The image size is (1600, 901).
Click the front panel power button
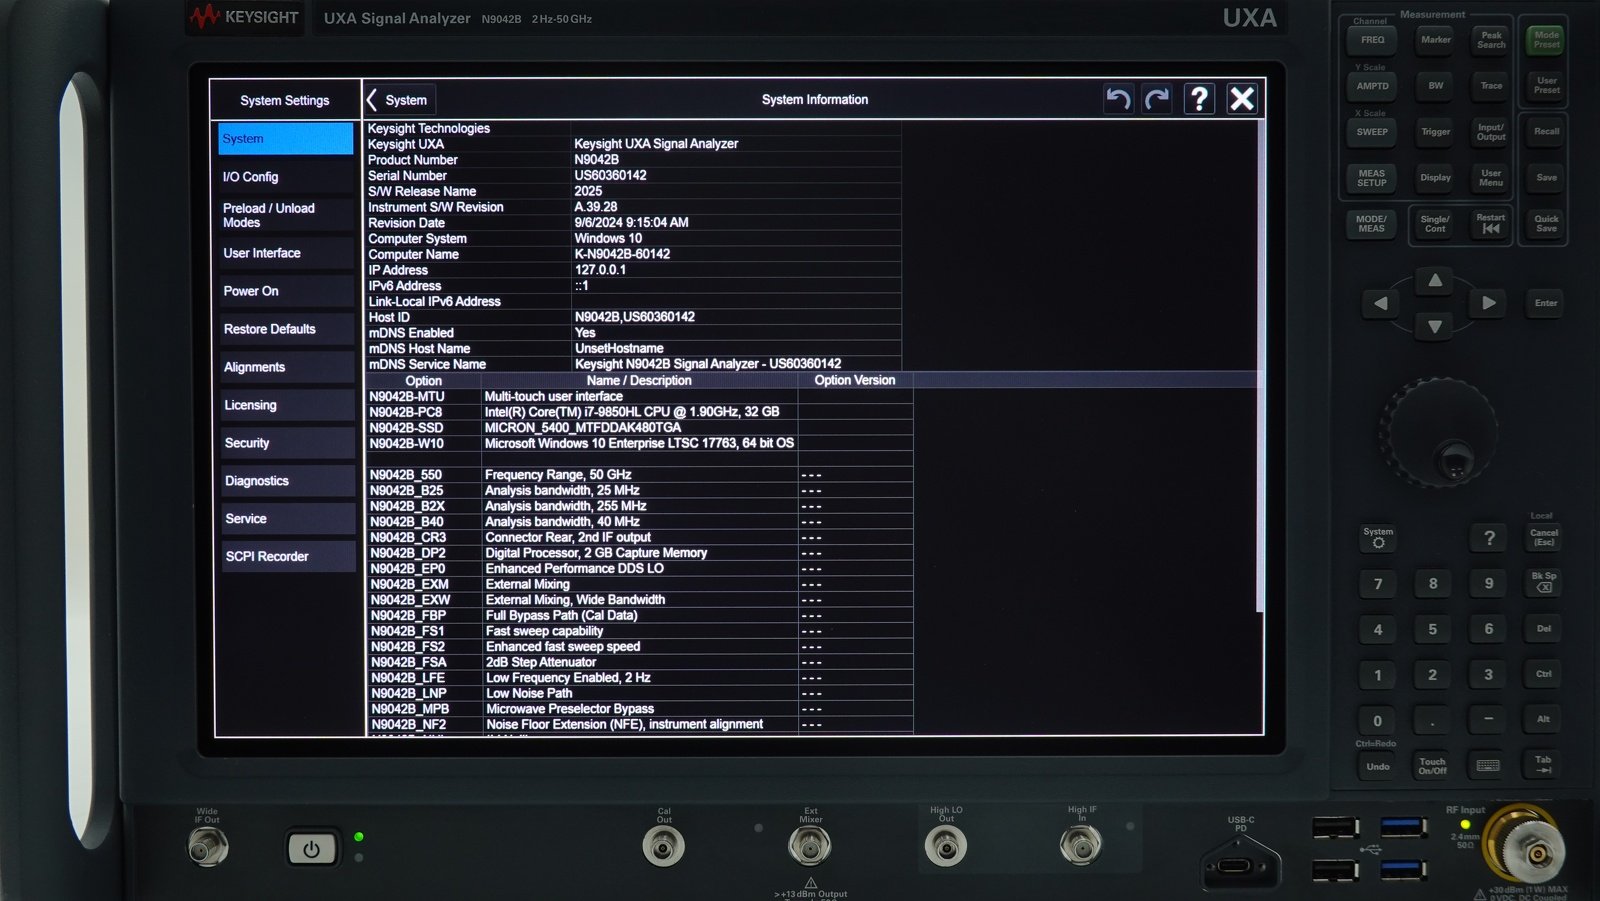(x=311, y=849)
